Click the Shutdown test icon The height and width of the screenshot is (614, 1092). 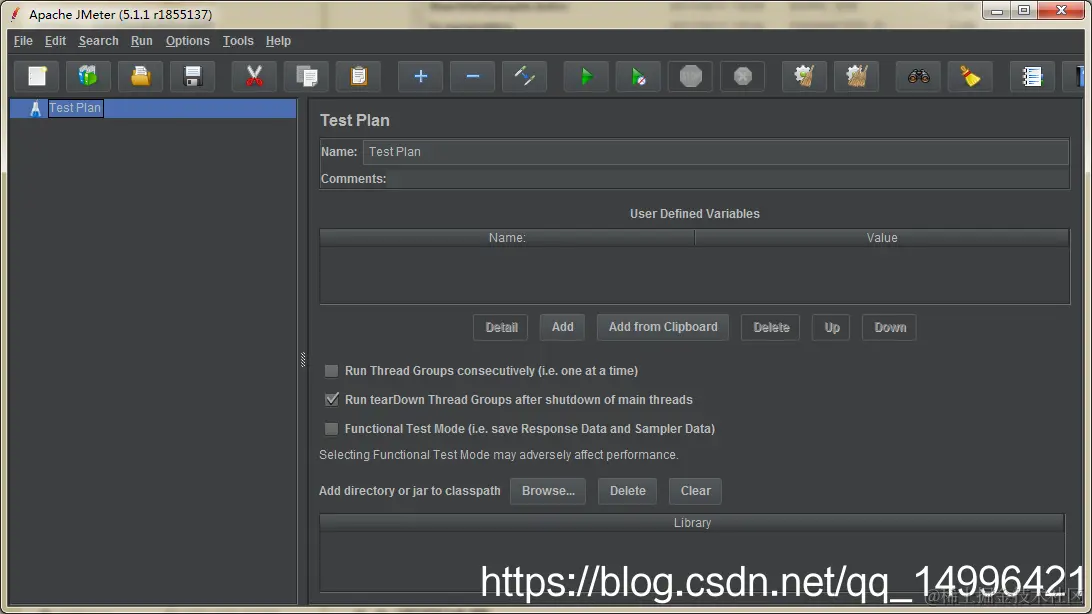[x=742, y=76]
